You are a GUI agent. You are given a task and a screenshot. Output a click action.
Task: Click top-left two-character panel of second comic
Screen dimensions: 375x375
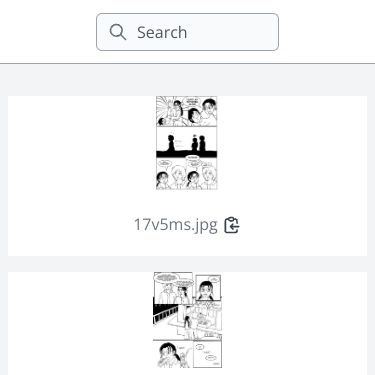coord(173,288)
